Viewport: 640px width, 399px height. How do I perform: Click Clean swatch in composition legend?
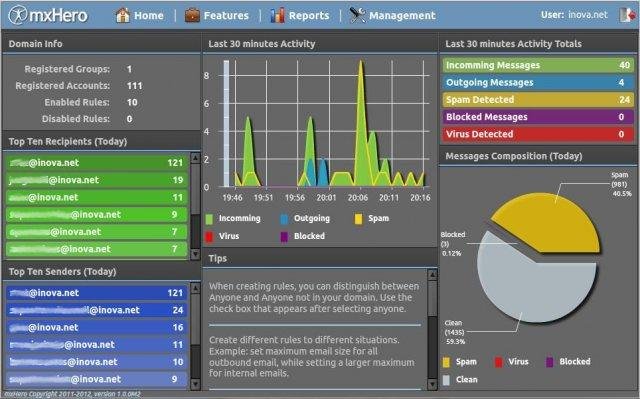446,380
